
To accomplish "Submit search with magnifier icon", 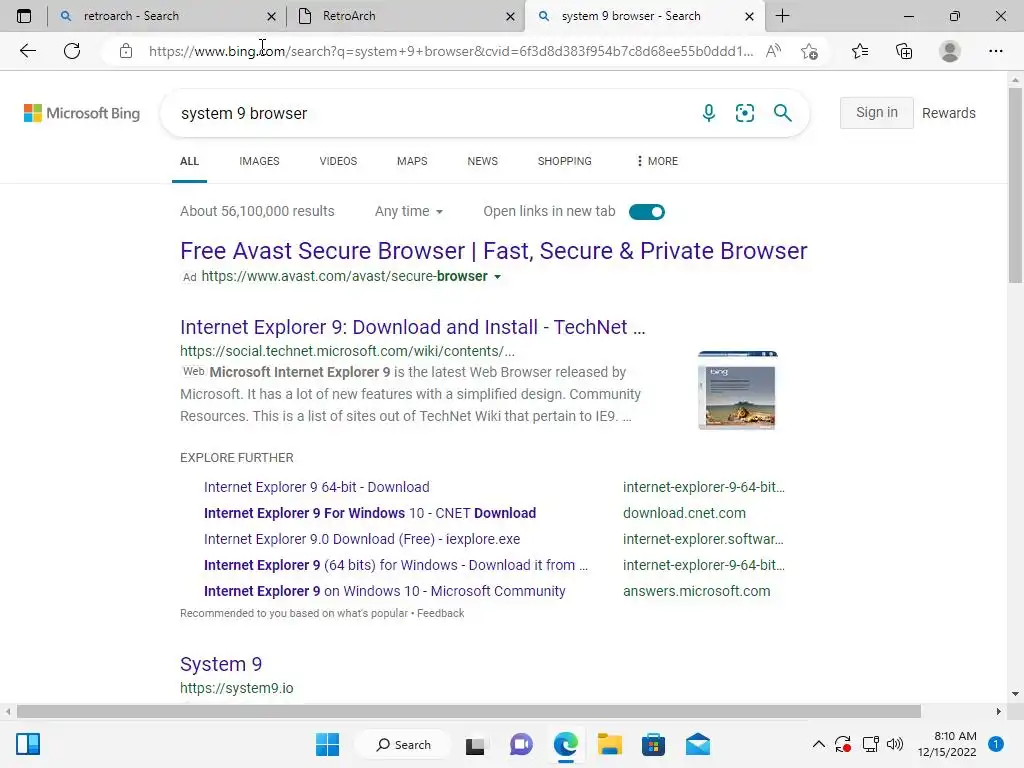I will click(782, 113).
